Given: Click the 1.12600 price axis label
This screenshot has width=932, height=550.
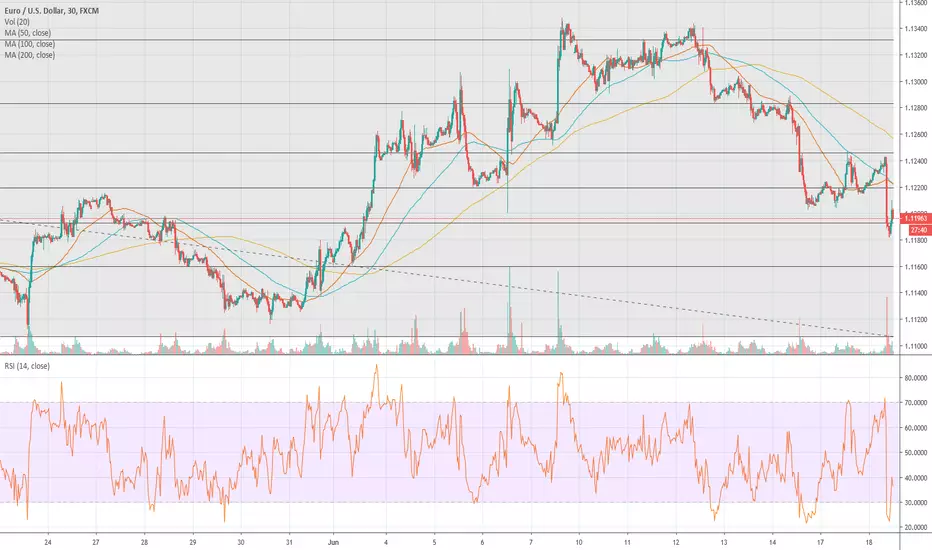Looking at the screenshot, I should (917, 134).
